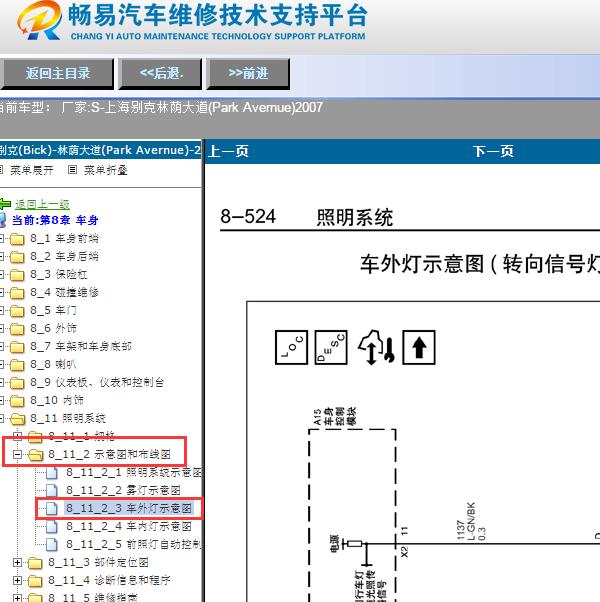The height and width of the screenshot is (602, 600).
Task: Click the document icon for 8_11_2_4 车内灯示意图
Action: [52, 527]
